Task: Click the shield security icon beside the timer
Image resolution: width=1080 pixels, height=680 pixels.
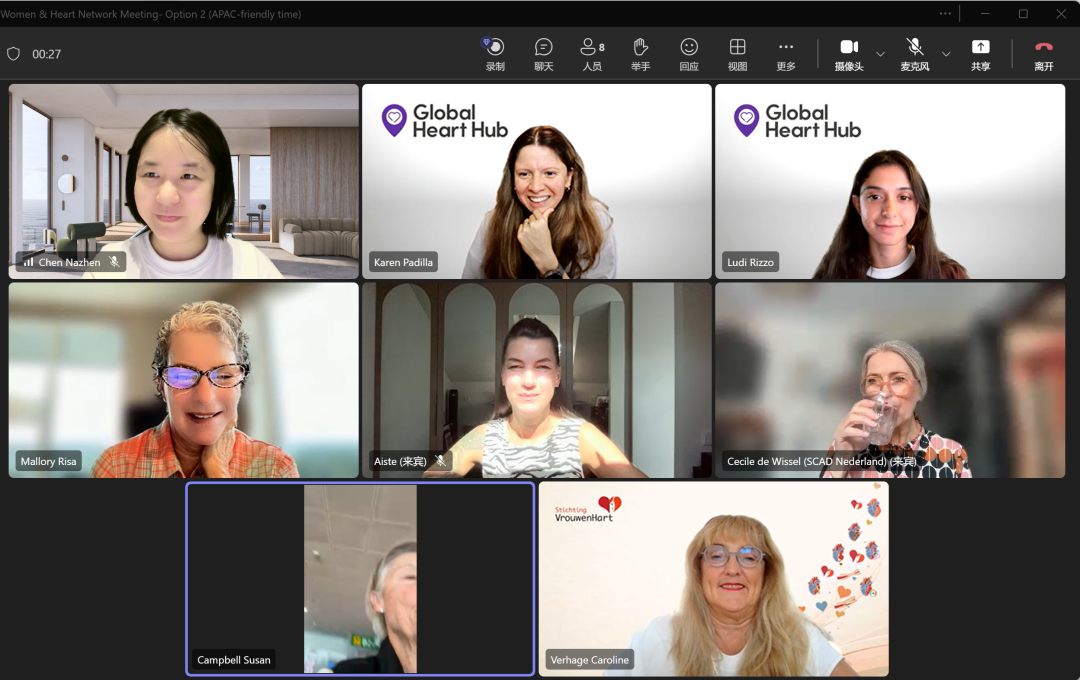Action: pyautogui.click(x=13, y=54)
